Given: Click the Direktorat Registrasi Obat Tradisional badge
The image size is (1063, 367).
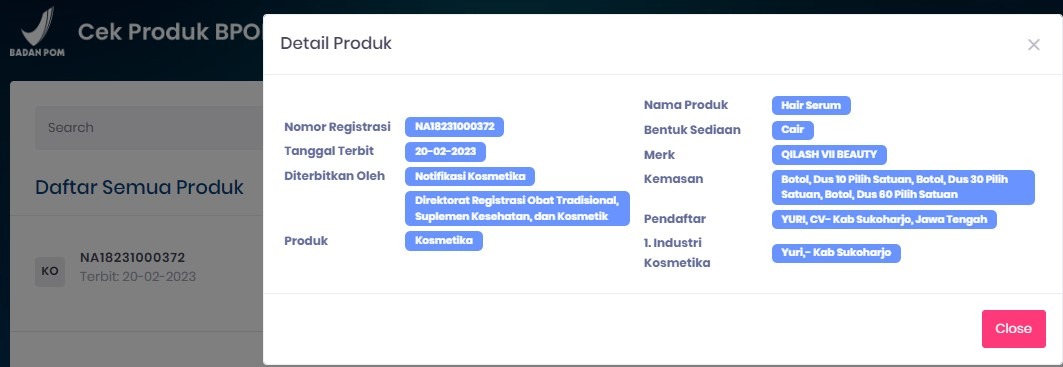Looking at the screenshot, I should click(517, 208).
